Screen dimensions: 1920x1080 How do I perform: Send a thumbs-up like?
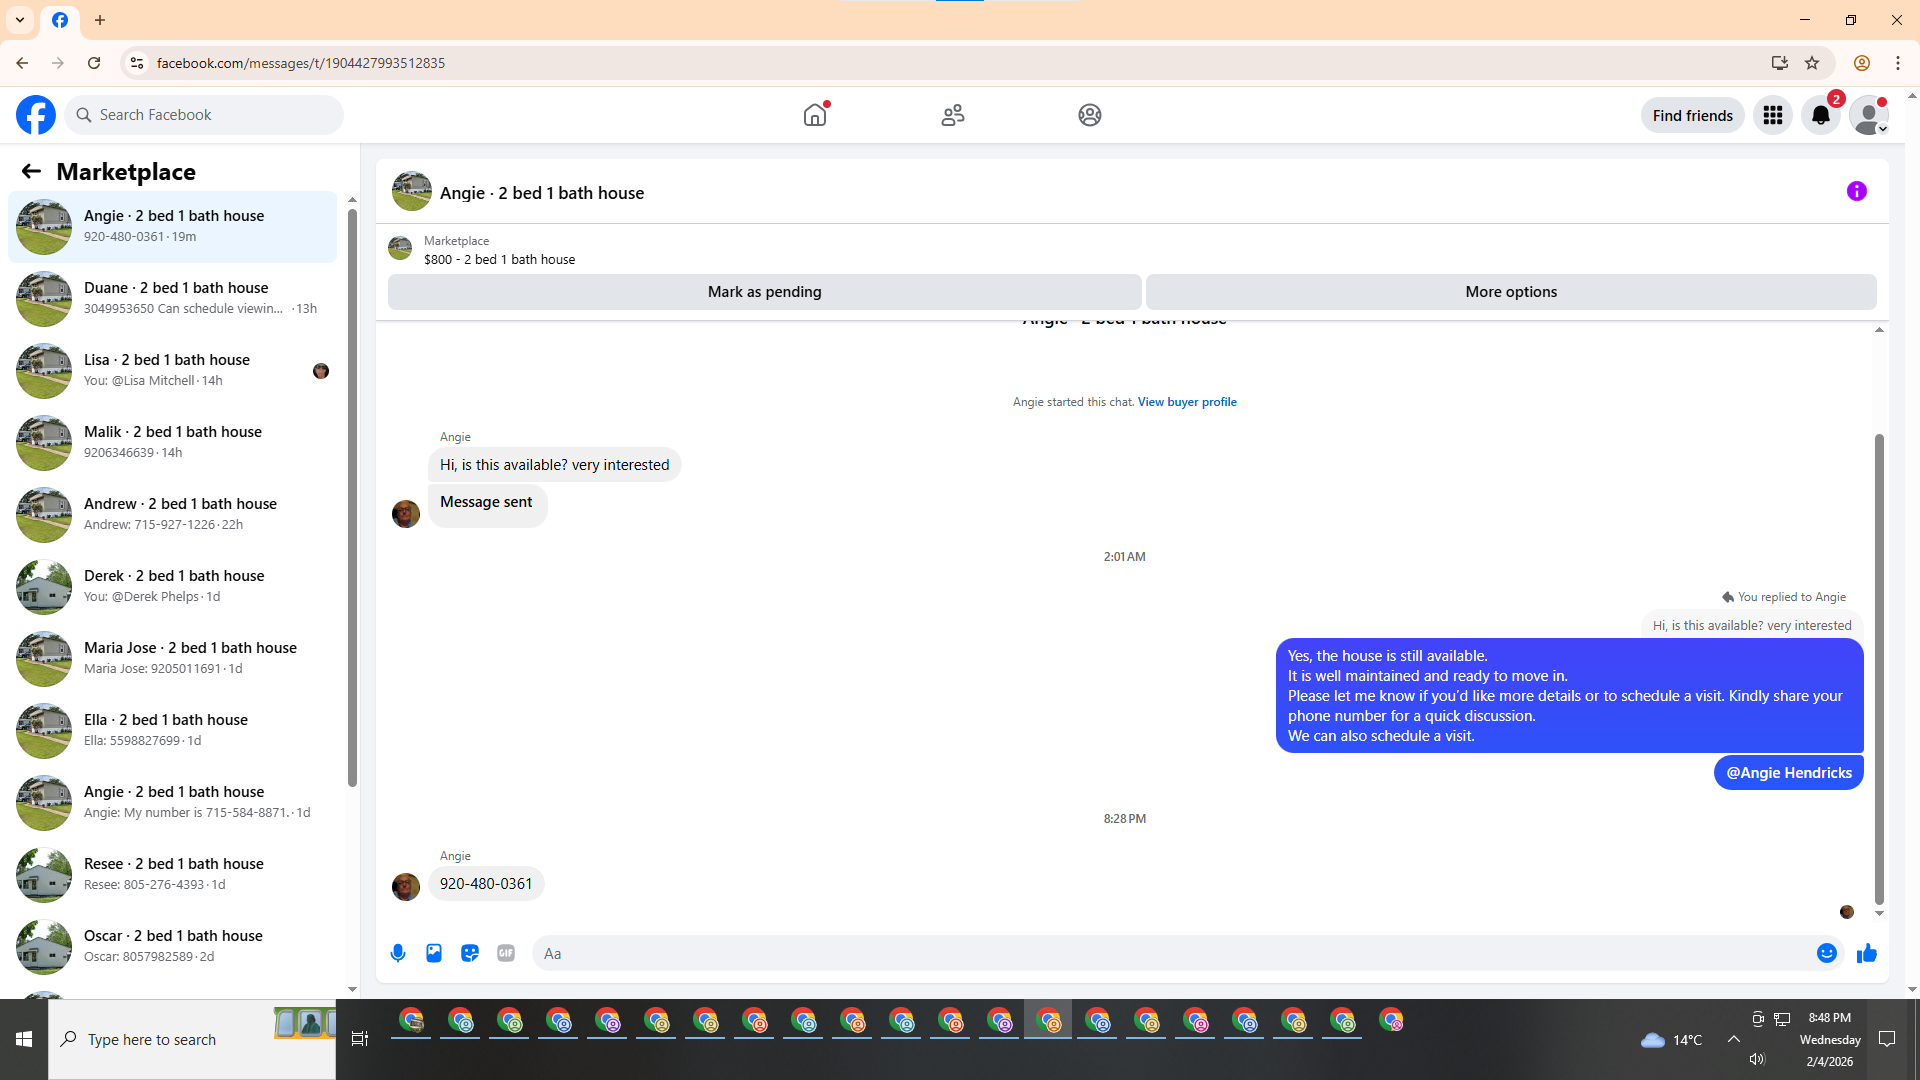(1866, 953)
